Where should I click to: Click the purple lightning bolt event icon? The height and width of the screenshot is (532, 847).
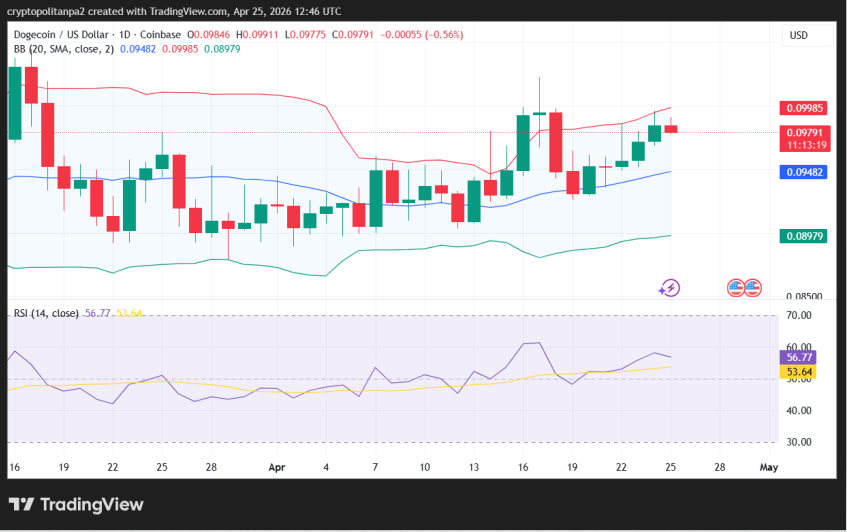click(669, 288)
